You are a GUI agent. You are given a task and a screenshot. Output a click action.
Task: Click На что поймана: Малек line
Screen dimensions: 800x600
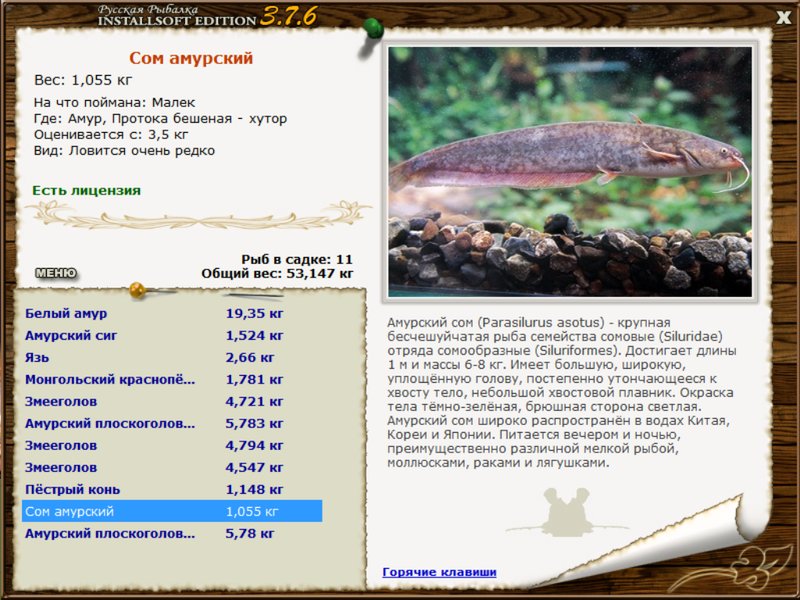click(x=114, y=102)
